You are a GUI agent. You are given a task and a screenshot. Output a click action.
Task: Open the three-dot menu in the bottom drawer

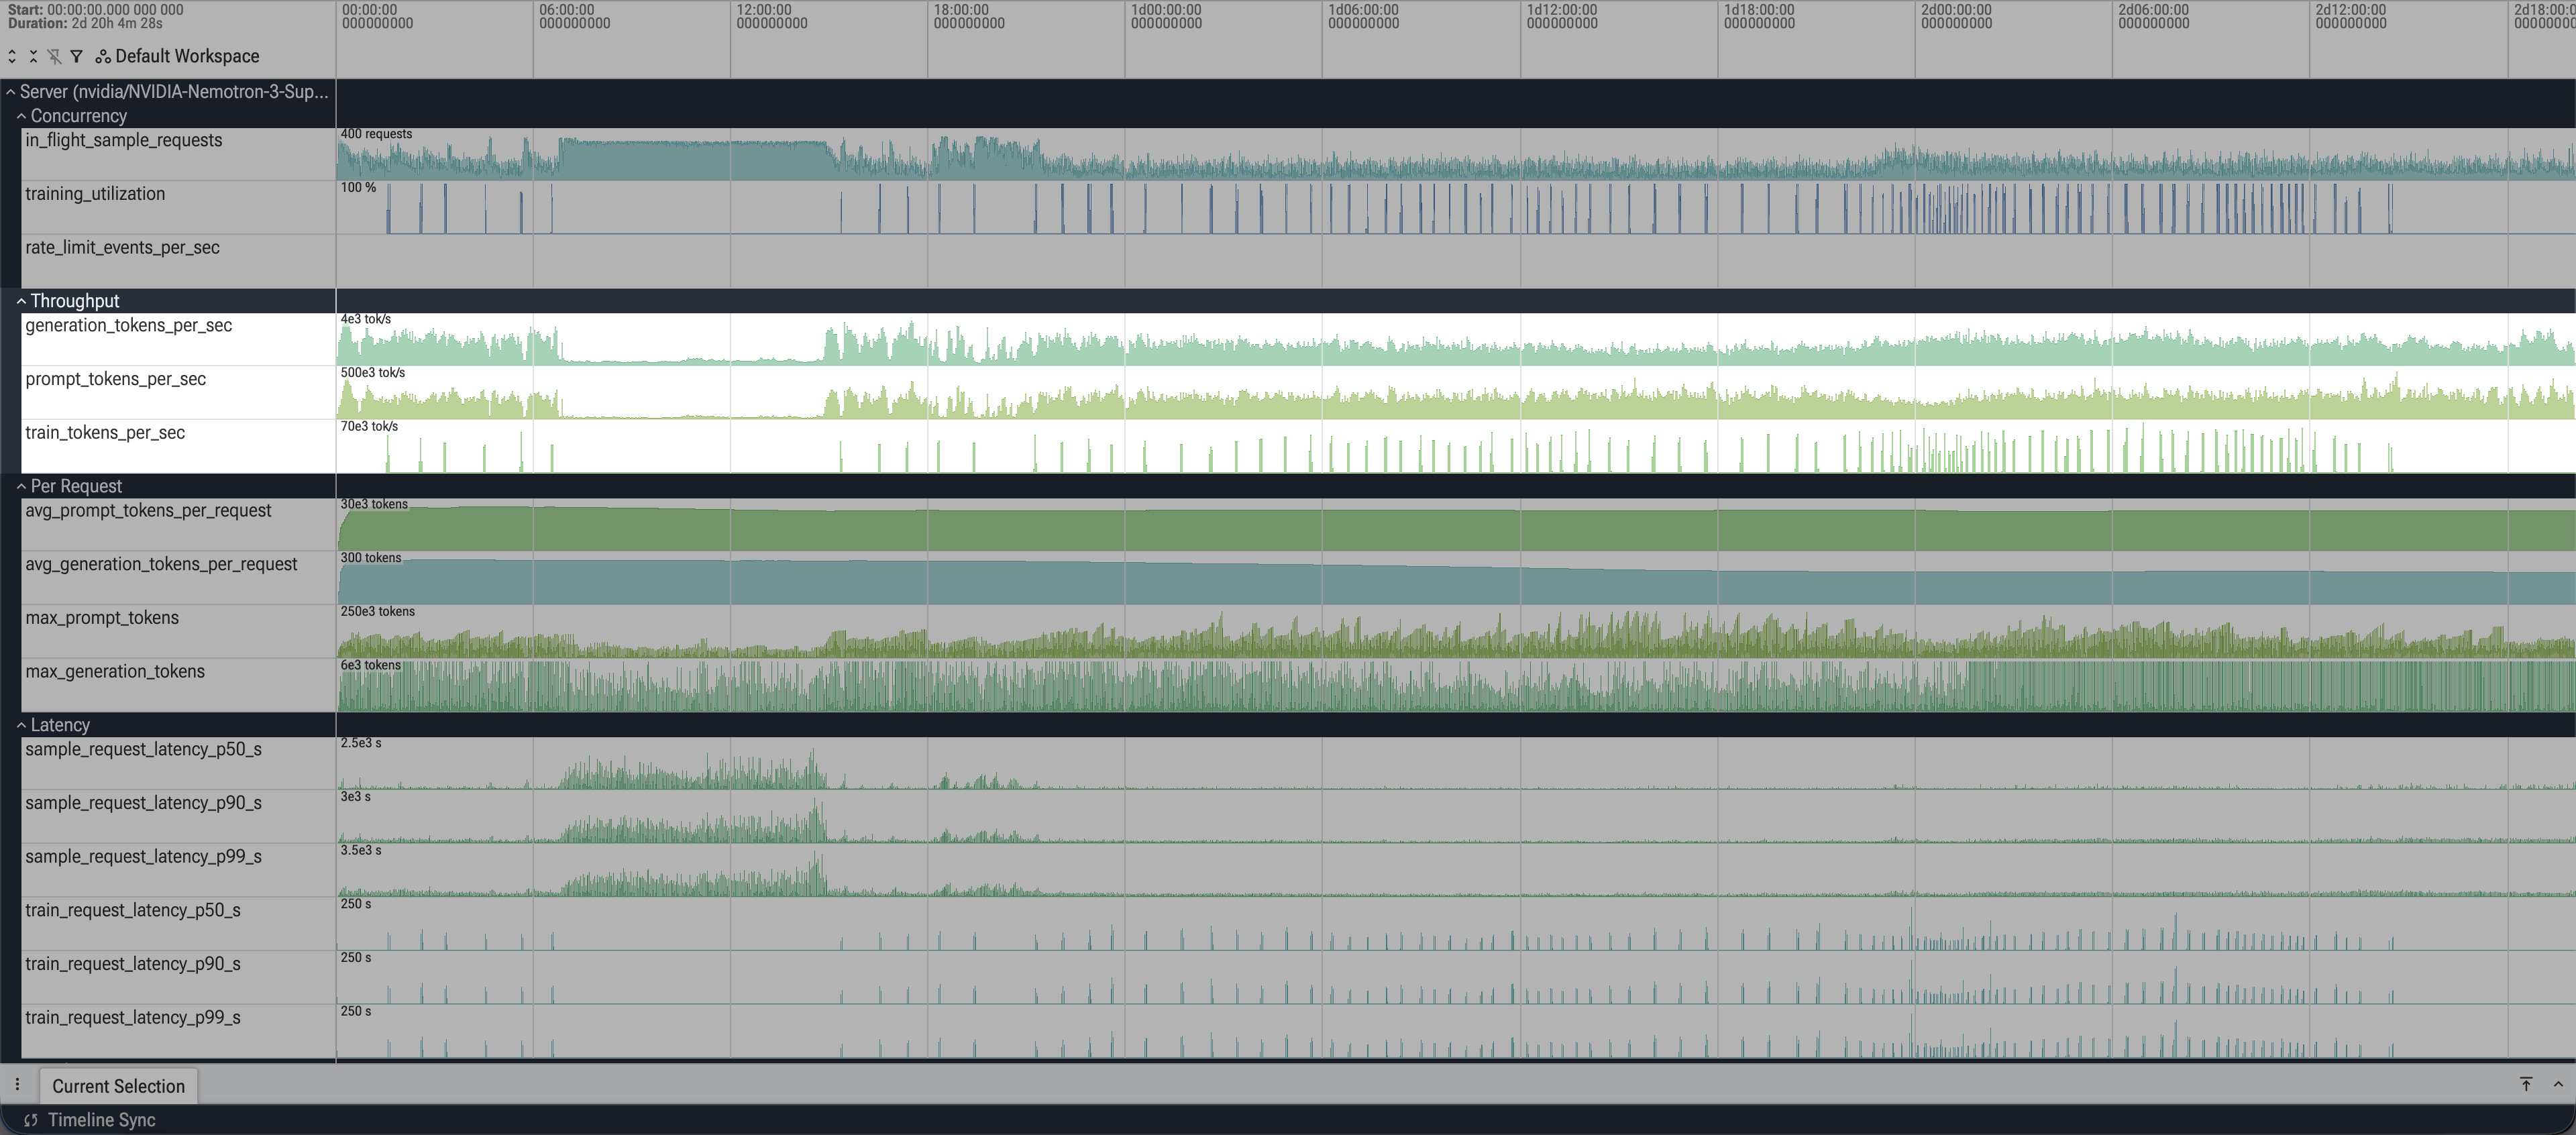[x=17, y=1084]
